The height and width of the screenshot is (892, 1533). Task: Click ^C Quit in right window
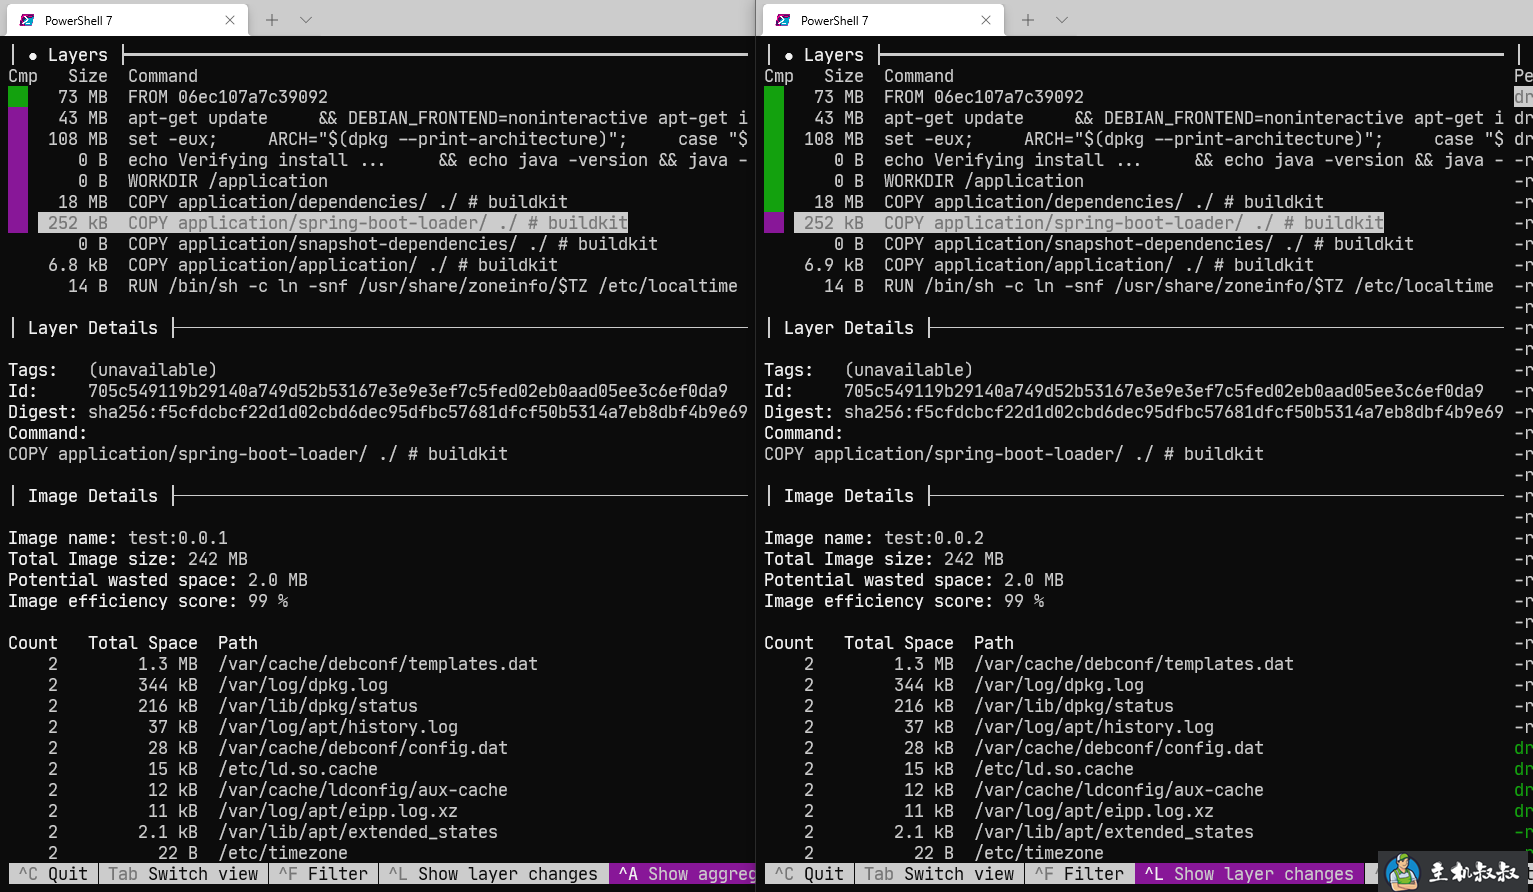click(809, 874)
